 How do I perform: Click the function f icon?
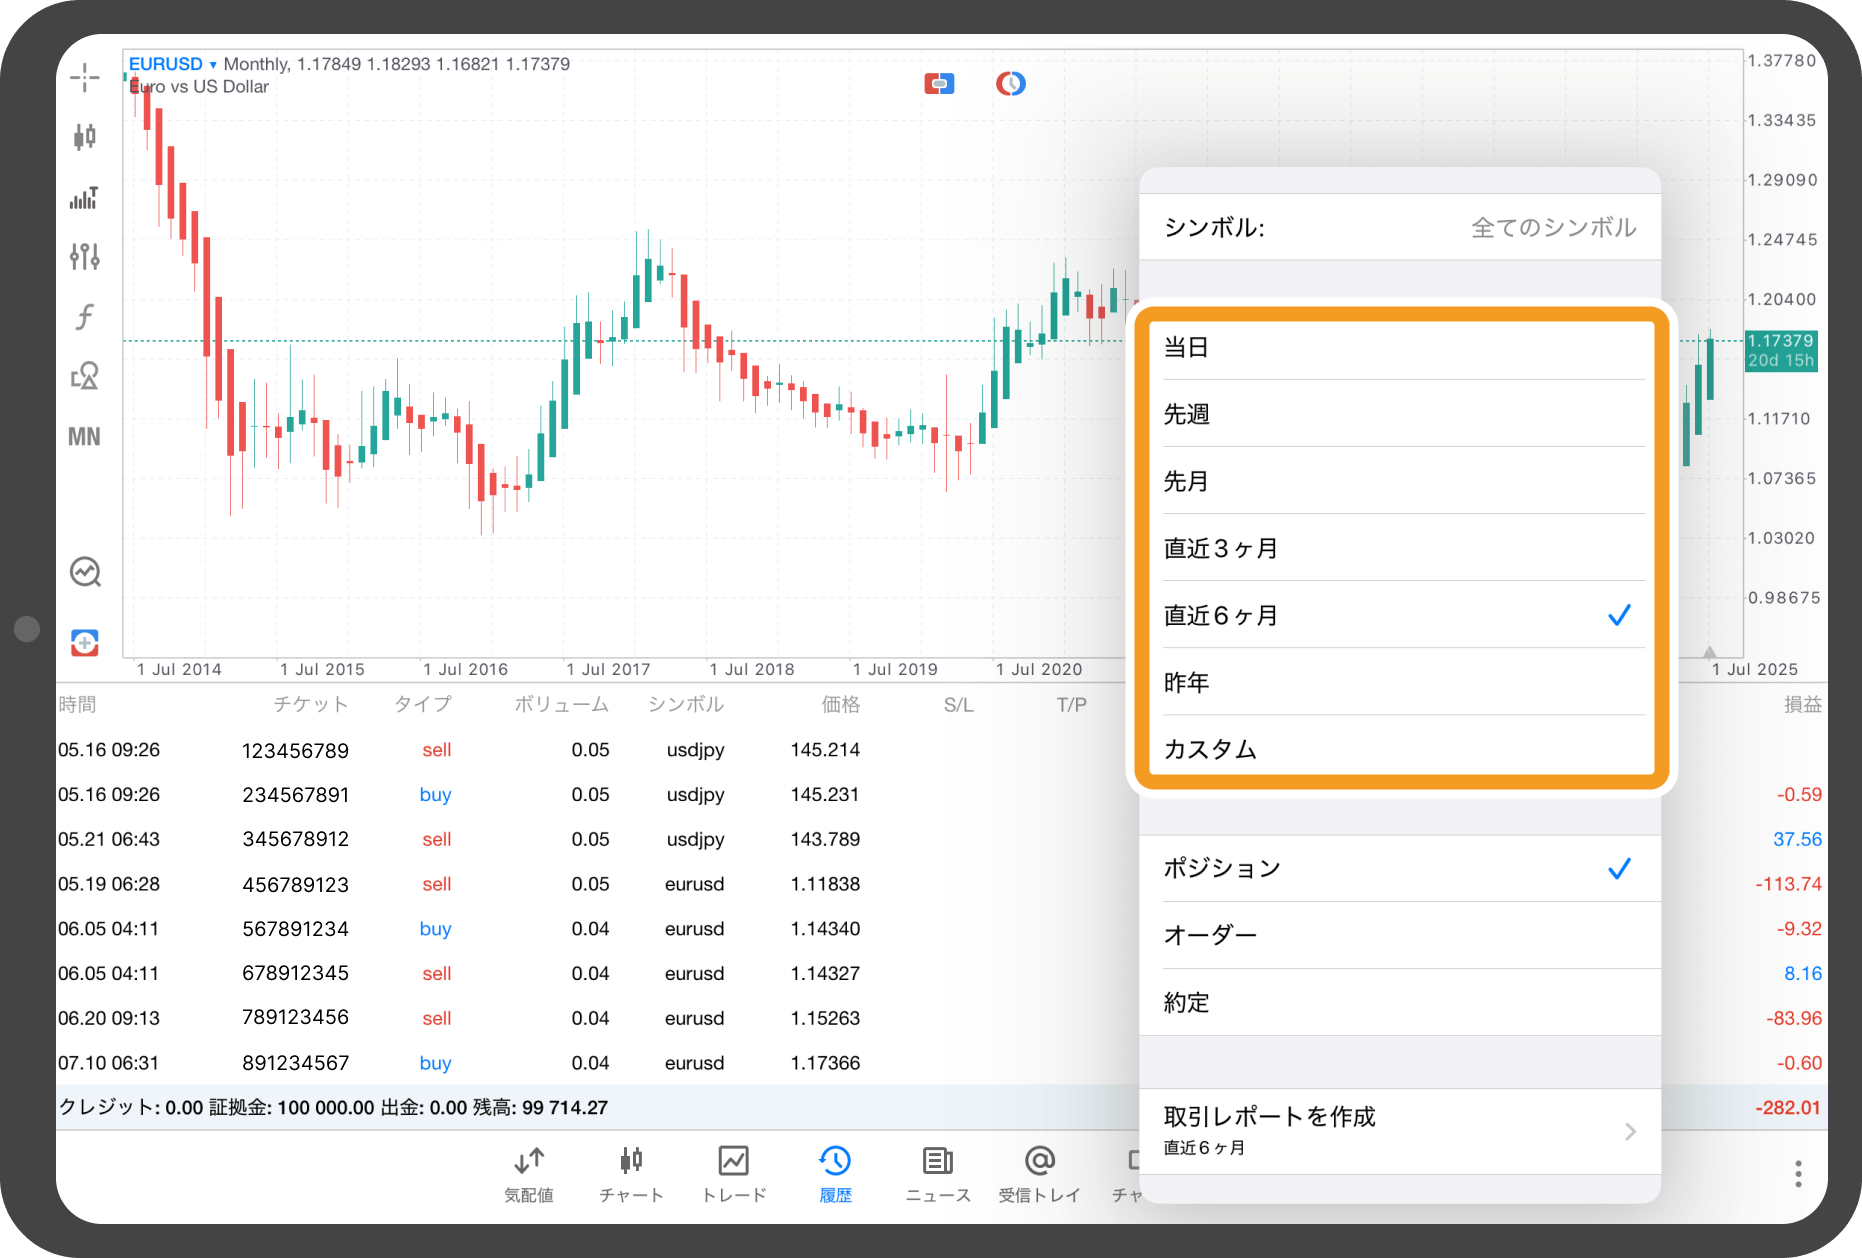coord(85,317)
